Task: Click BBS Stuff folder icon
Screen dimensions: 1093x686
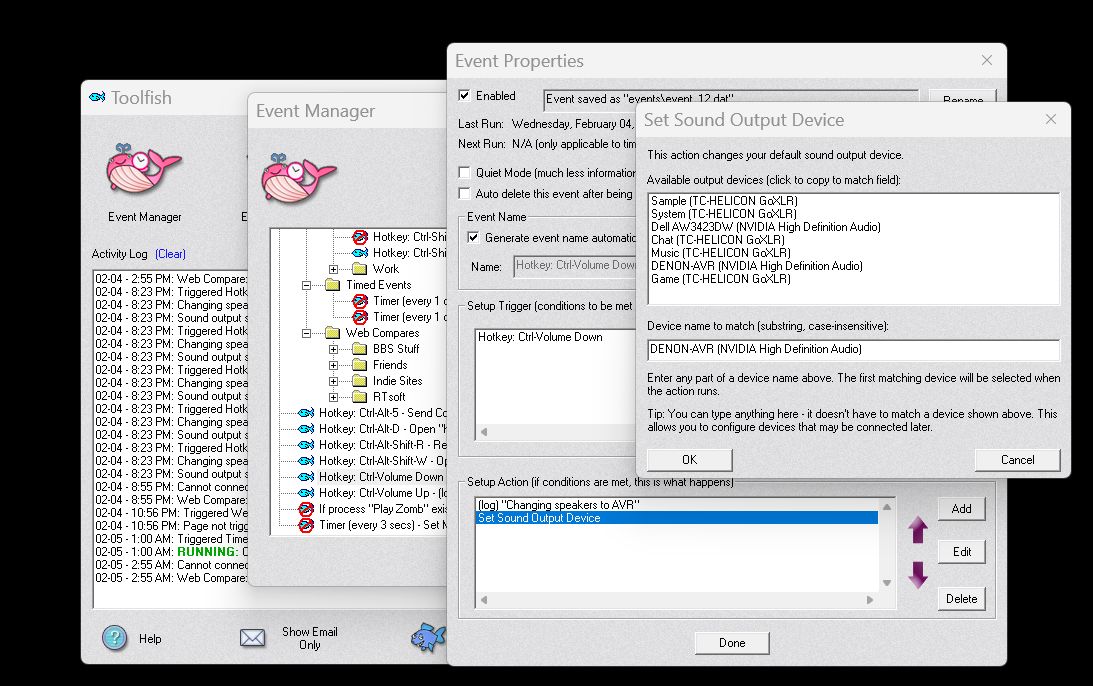Action: (360, 349)
